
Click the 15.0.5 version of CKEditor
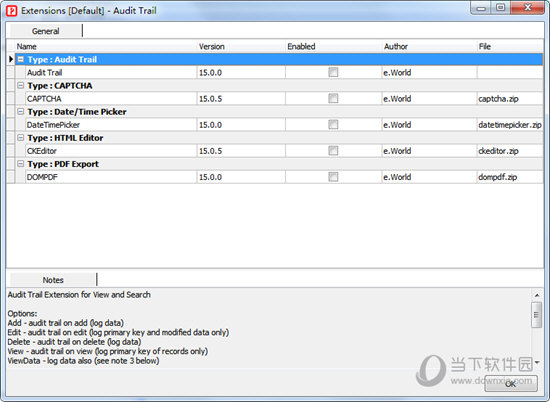pyautogui.click(x=241, y=151)
